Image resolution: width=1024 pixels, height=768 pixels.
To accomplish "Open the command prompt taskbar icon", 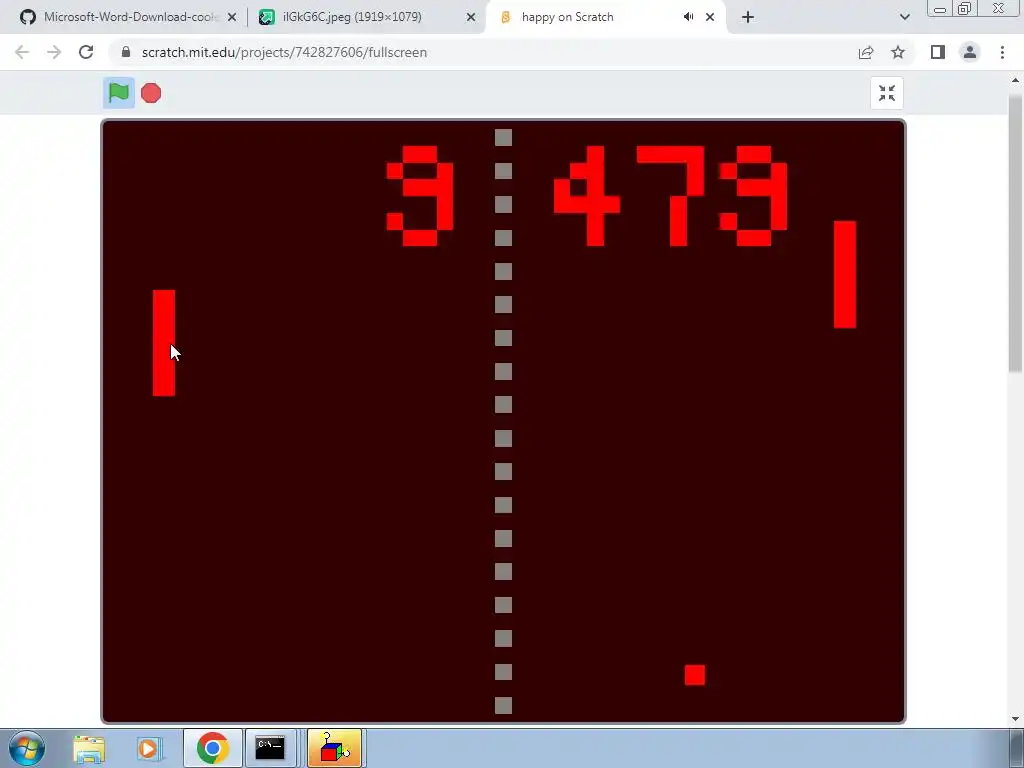I will tap(270, 748).
